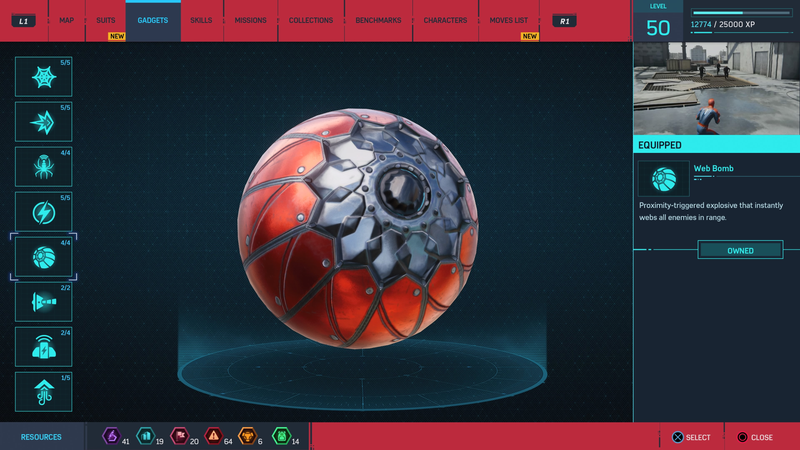The image size is (800, 450).
Task: Click the EQUIPPED header label
Action: (x=660, y=145)
